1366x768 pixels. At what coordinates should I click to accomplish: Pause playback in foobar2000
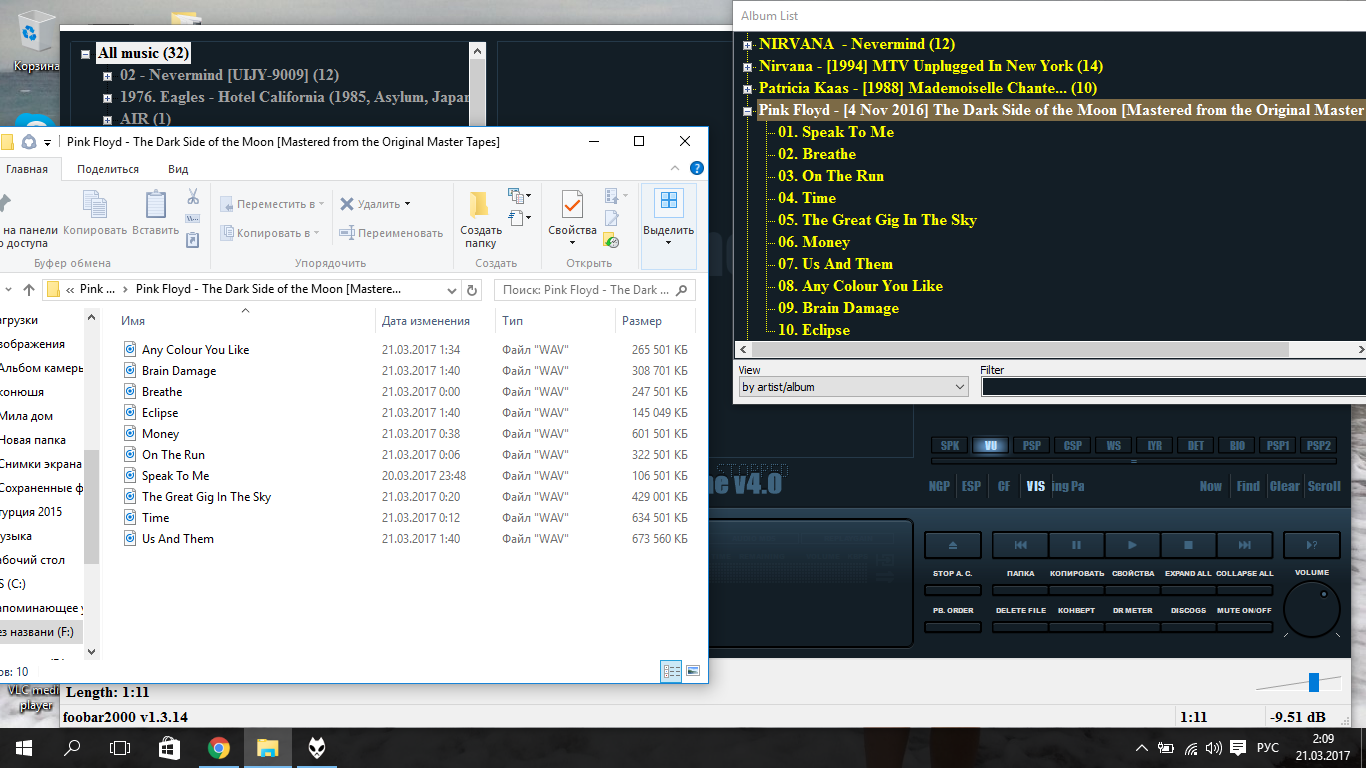pyautogui.click(x=1076, y=545)
